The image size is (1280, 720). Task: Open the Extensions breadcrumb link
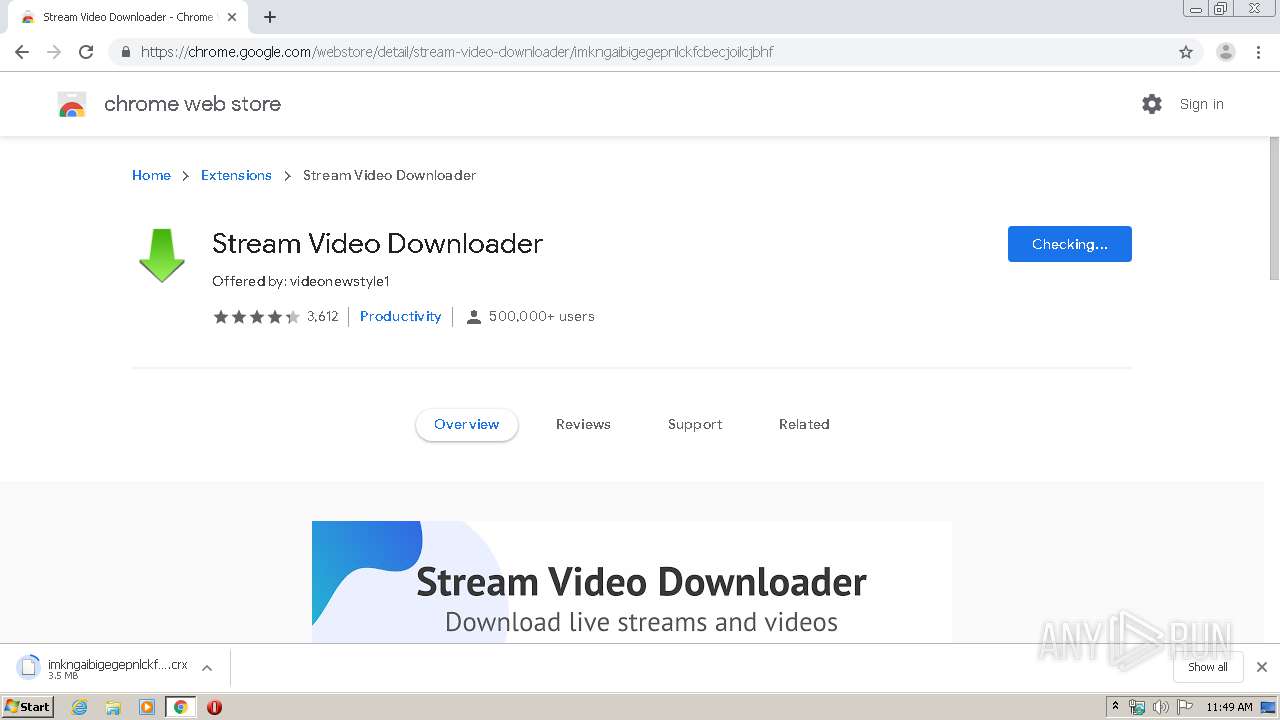pos(236,175)
